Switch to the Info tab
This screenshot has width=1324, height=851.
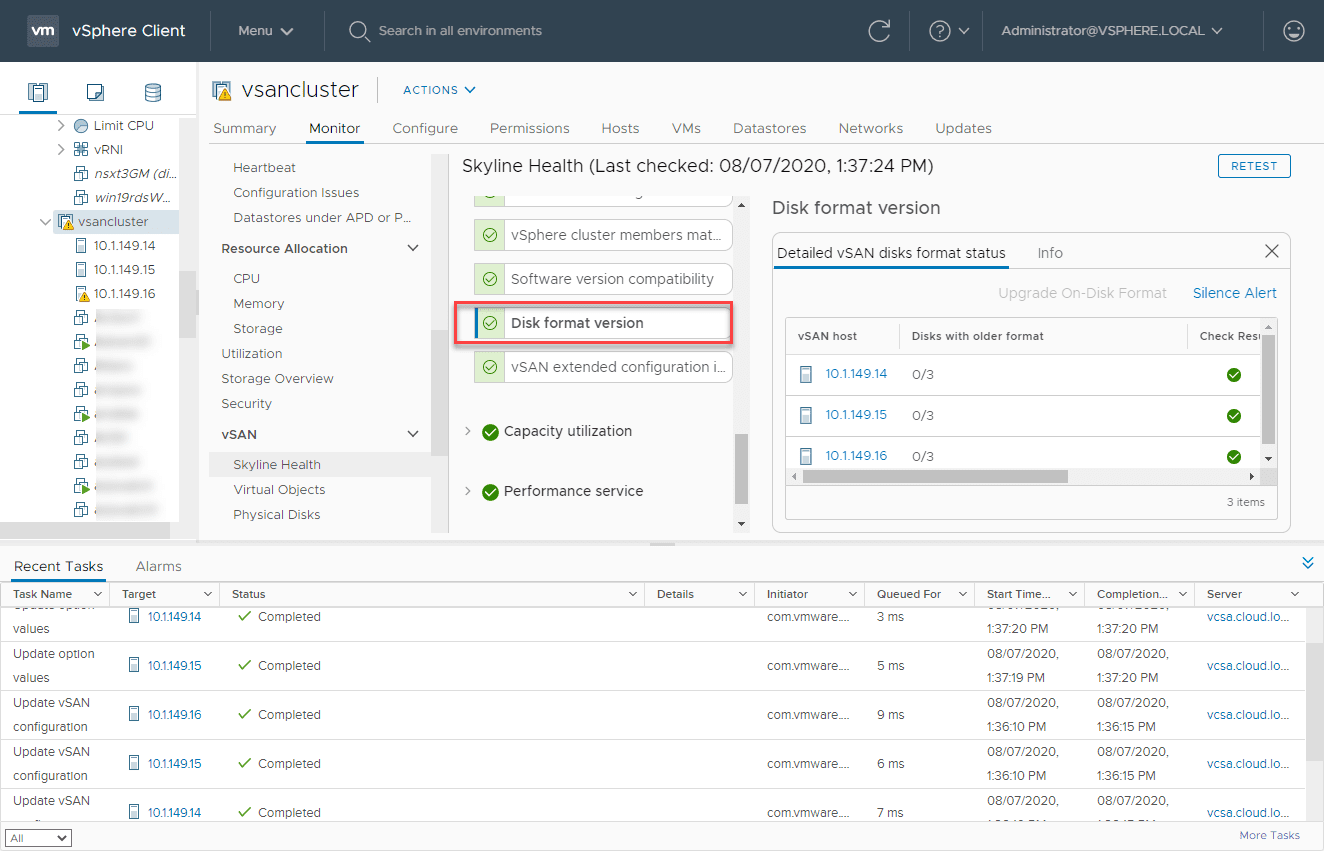pyautogui.click(x=1049, y=253)
